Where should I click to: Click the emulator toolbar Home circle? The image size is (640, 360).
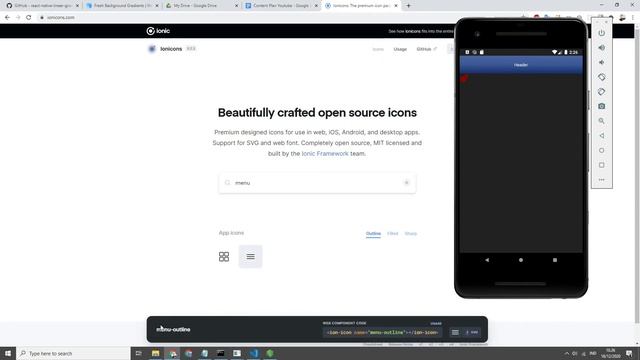(602, 150)
